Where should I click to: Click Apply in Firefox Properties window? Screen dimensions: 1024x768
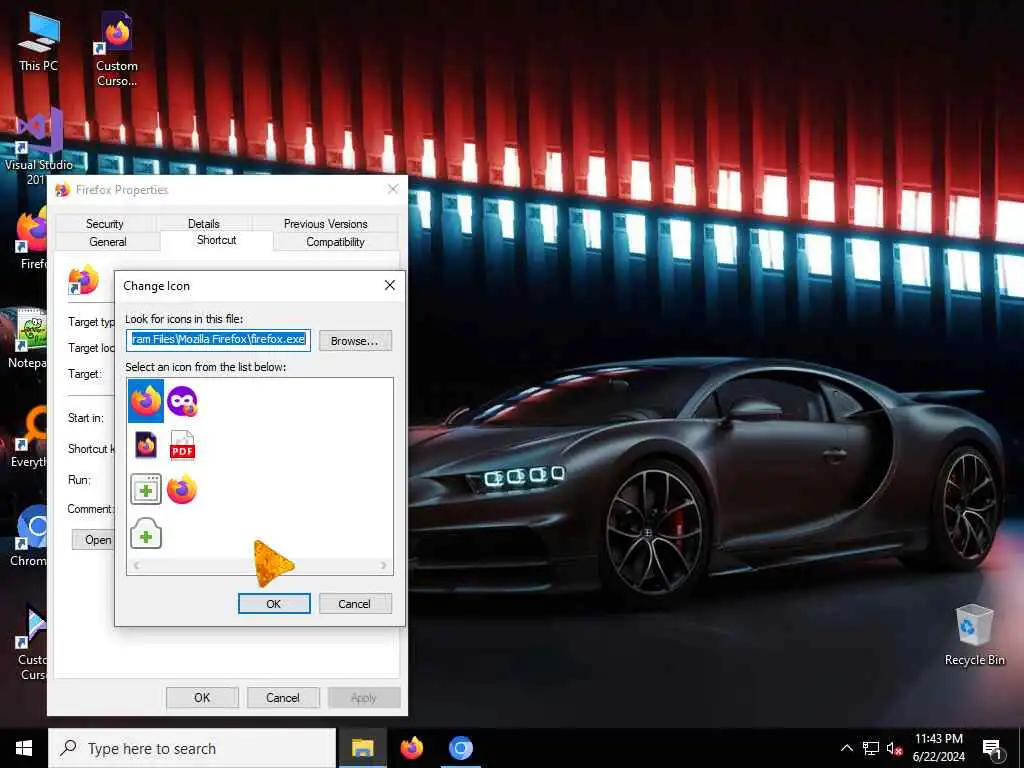364,697
